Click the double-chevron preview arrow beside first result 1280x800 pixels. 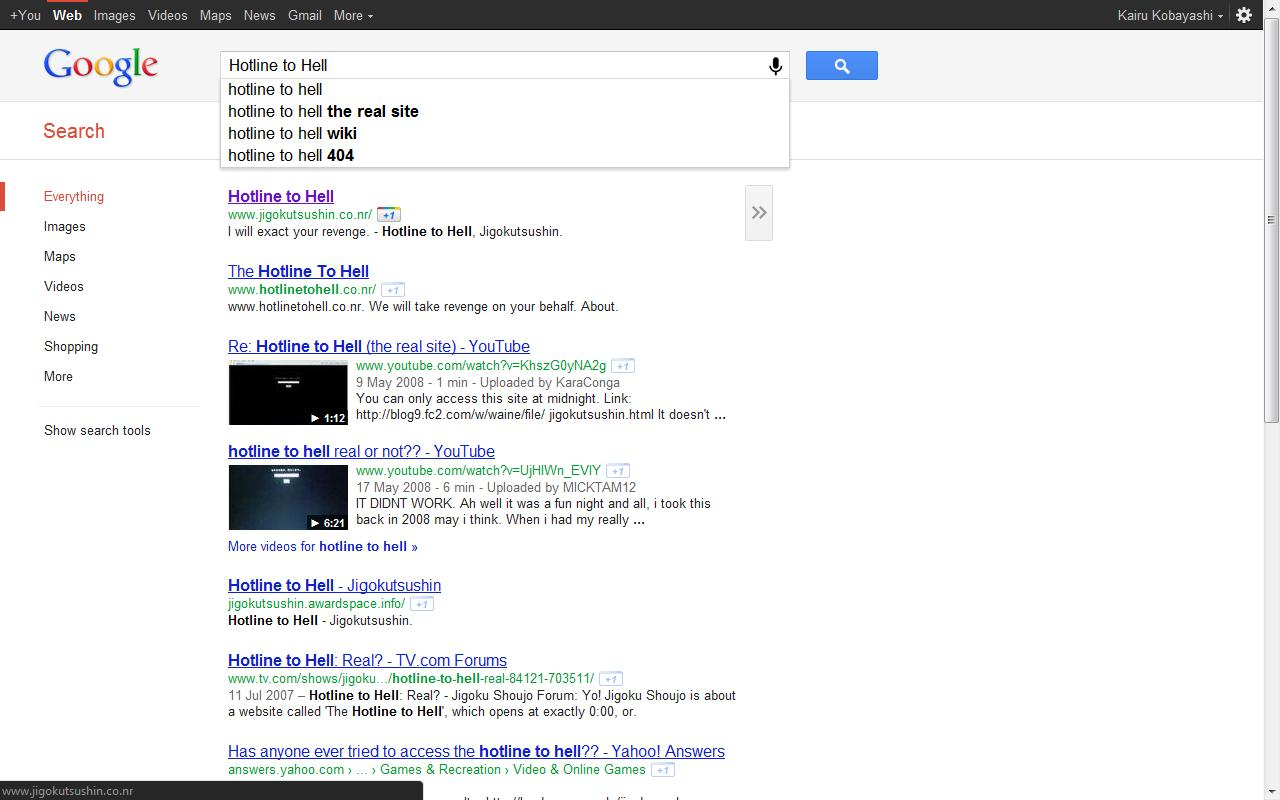click(x=759, y=213)
